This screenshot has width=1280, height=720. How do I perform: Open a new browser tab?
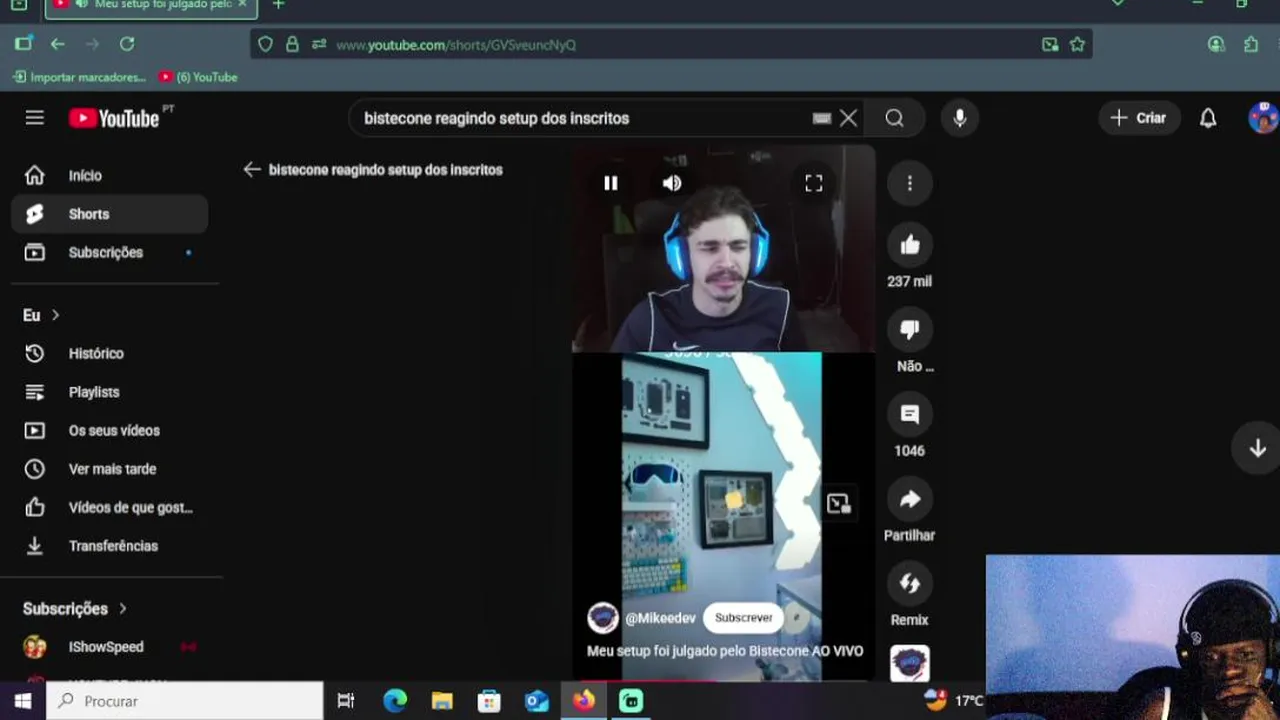pyautogui.click(x=278, y=5)
